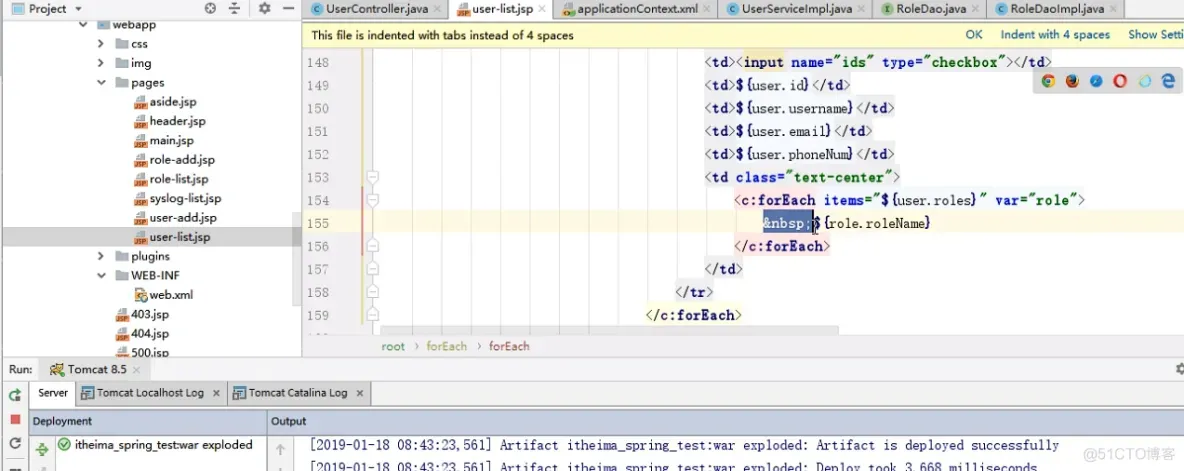This screenshot has width=1184, height=471.
Task: Click the Deployment column header
Action: click(x=62, y=421)
